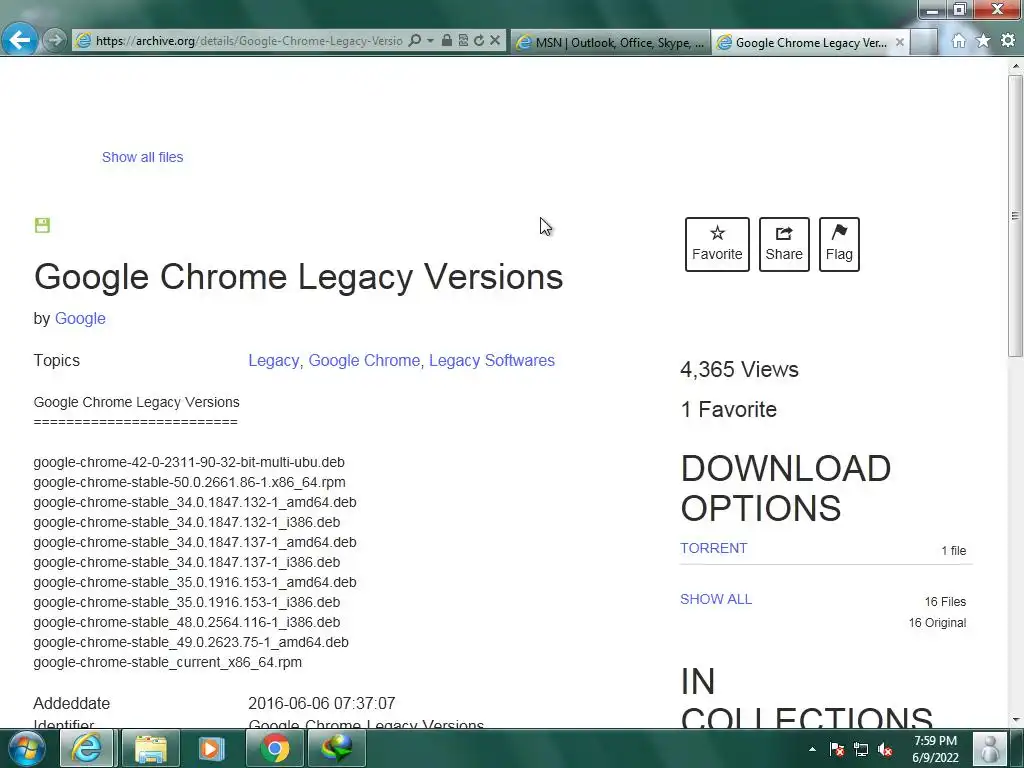Click text google-chrome-stable_49.0.2623.75-1_amd64.deb
The image size is (1024, 768).
[191, 643]
